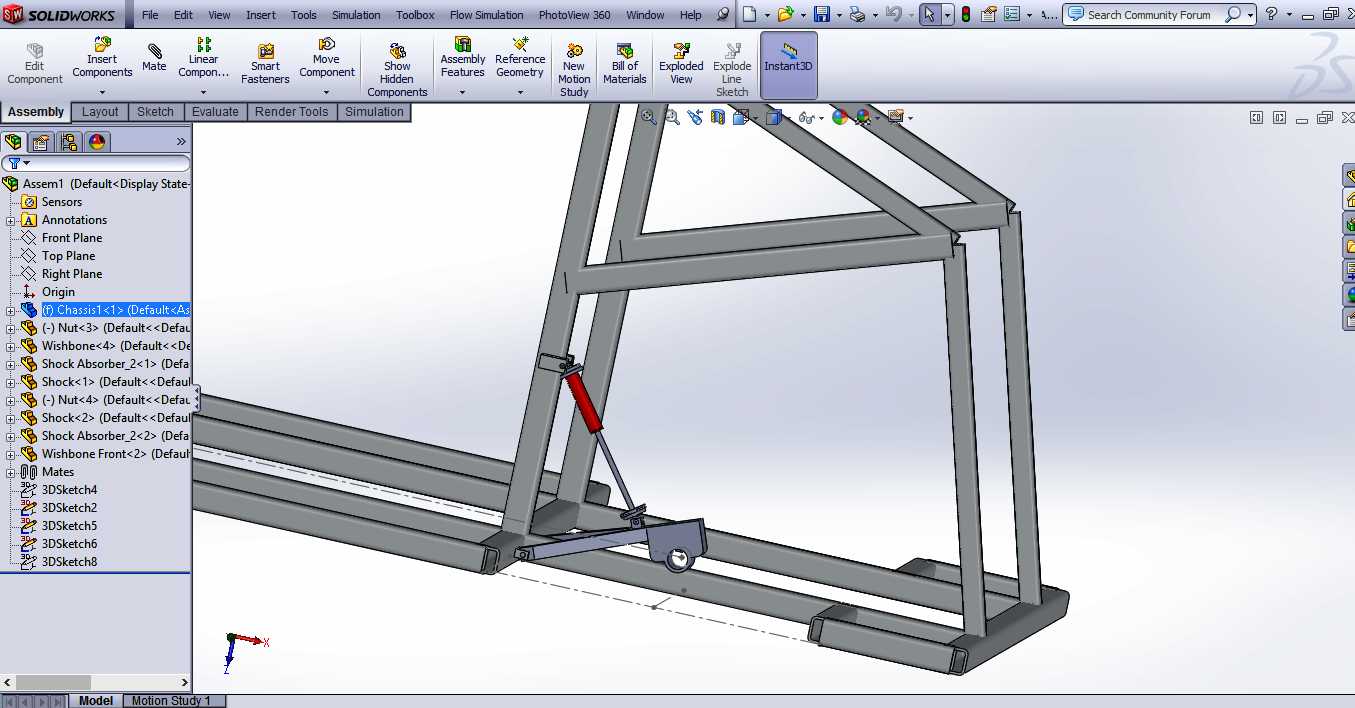This screenshot has width=1355, height=708.
Task: Click the Reference Geometry icon
Action: (x=520, y=45)
